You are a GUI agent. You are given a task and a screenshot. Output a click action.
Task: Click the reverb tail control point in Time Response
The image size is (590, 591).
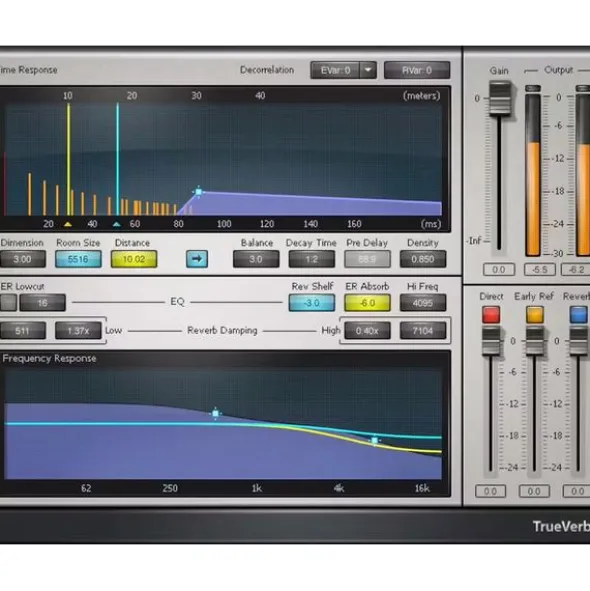pos(198,192)
